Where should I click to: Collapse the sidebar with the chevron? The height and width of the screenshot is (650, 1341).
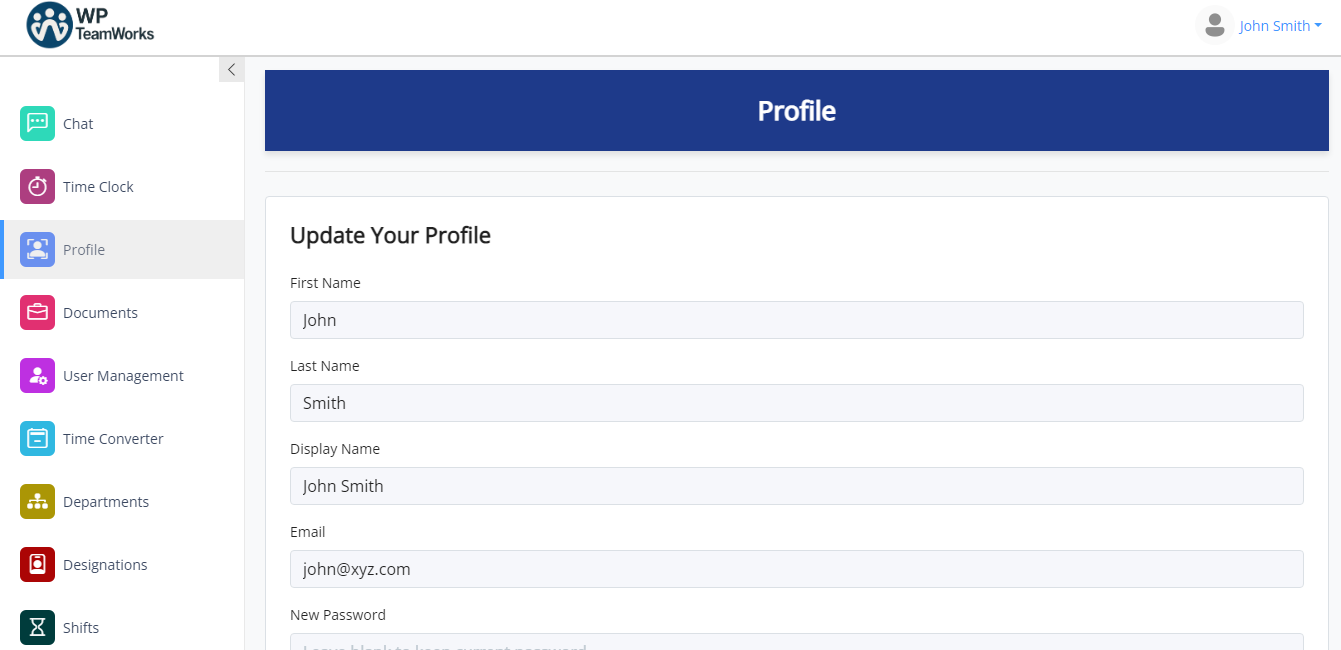point(231,68)
